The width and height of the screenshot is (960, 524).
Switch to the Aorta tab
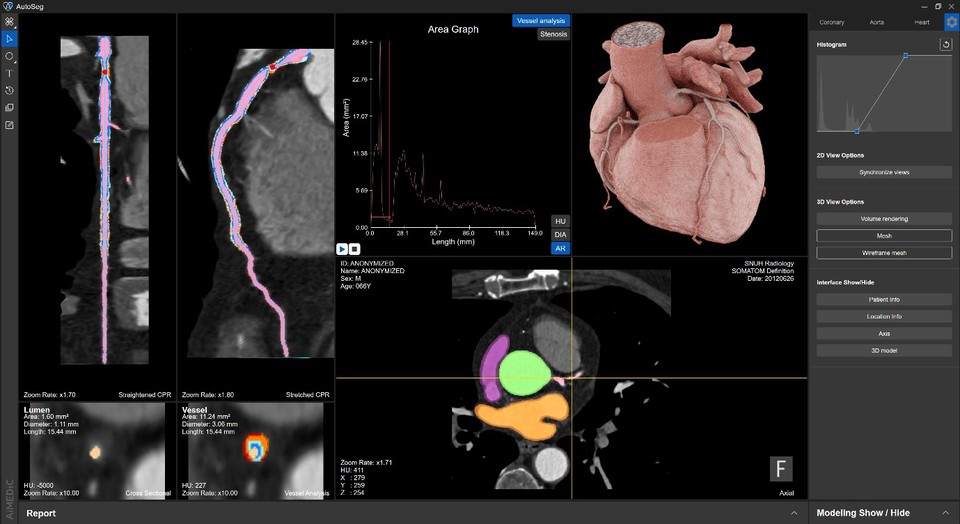[x=876, y=21]
